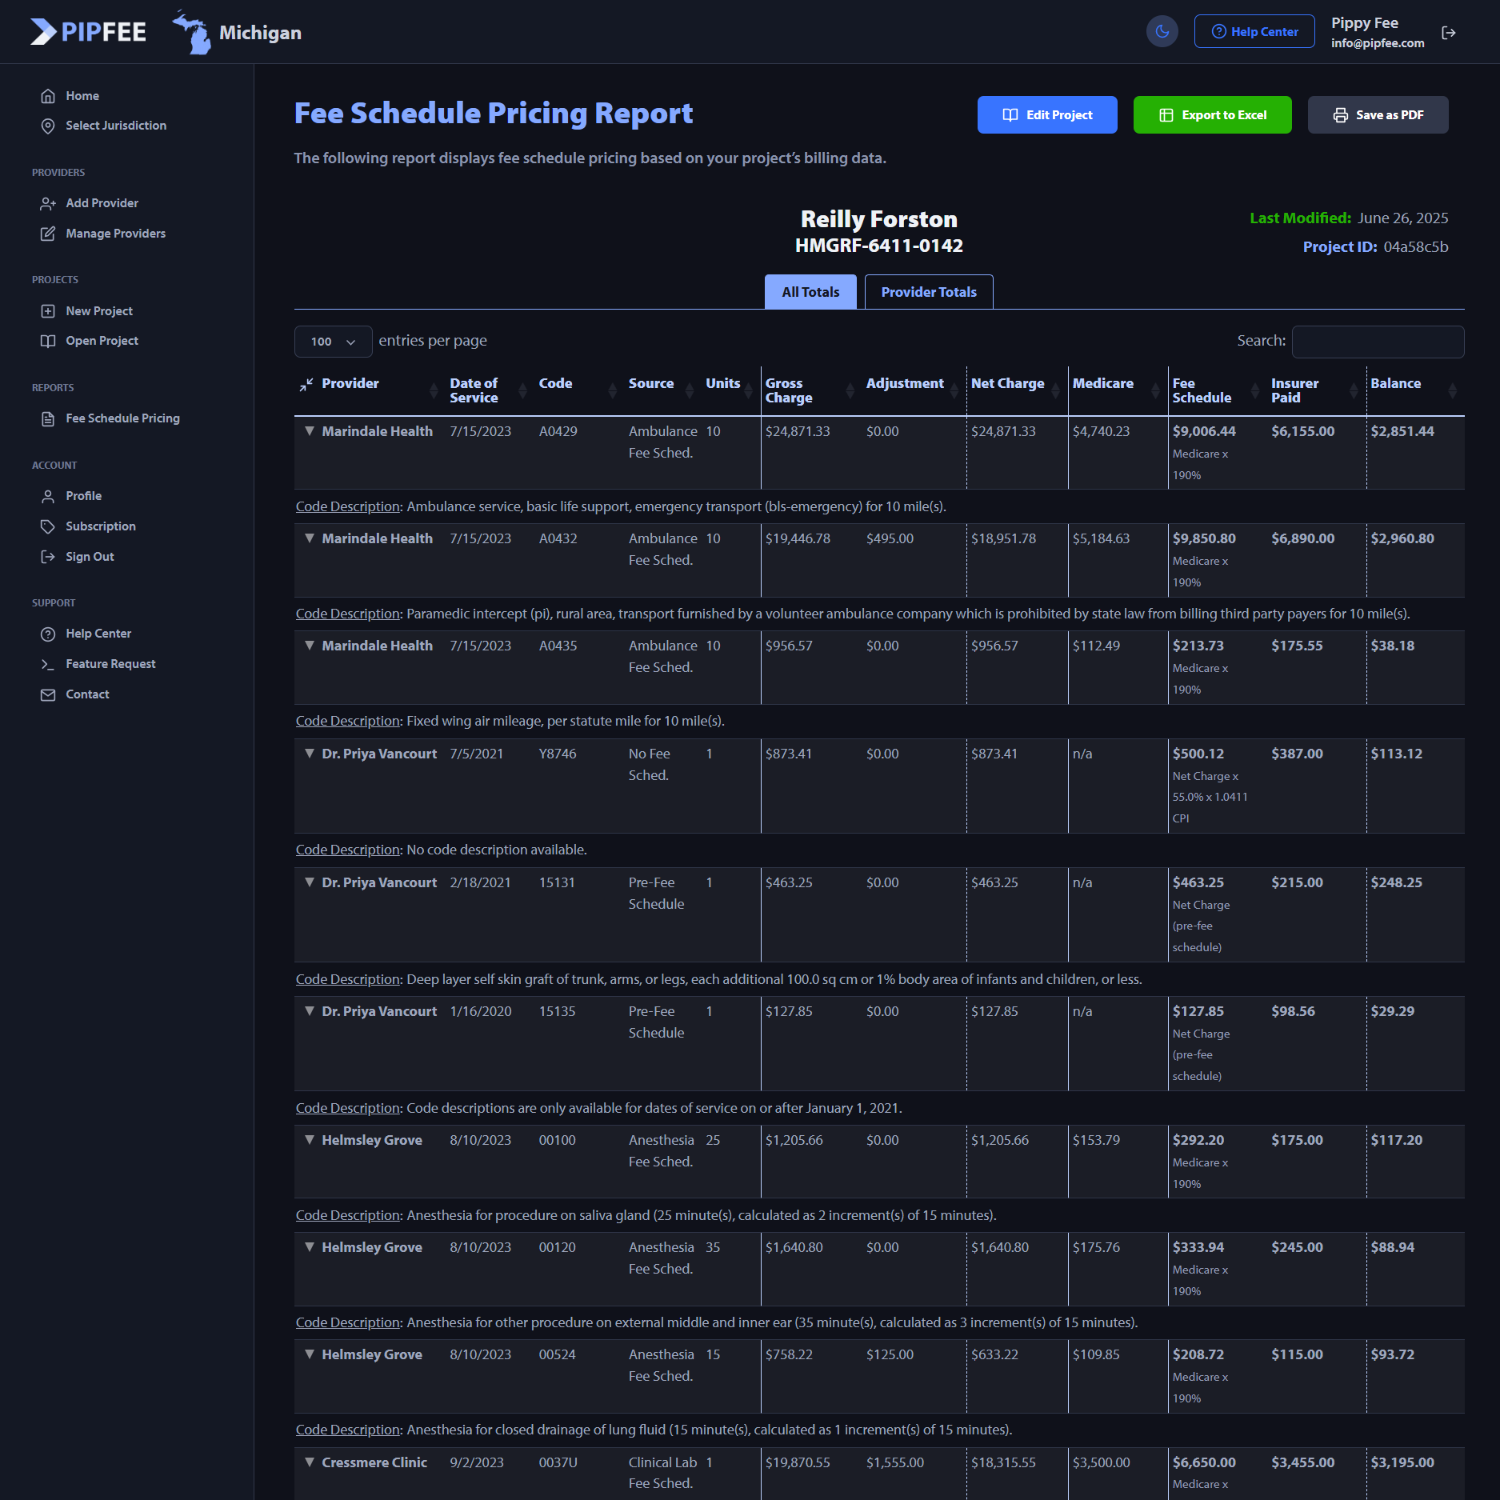The image size is (1500, 1500).
Task: Click the Sign Out sidebar icon
Action: [x=48, y=557]
